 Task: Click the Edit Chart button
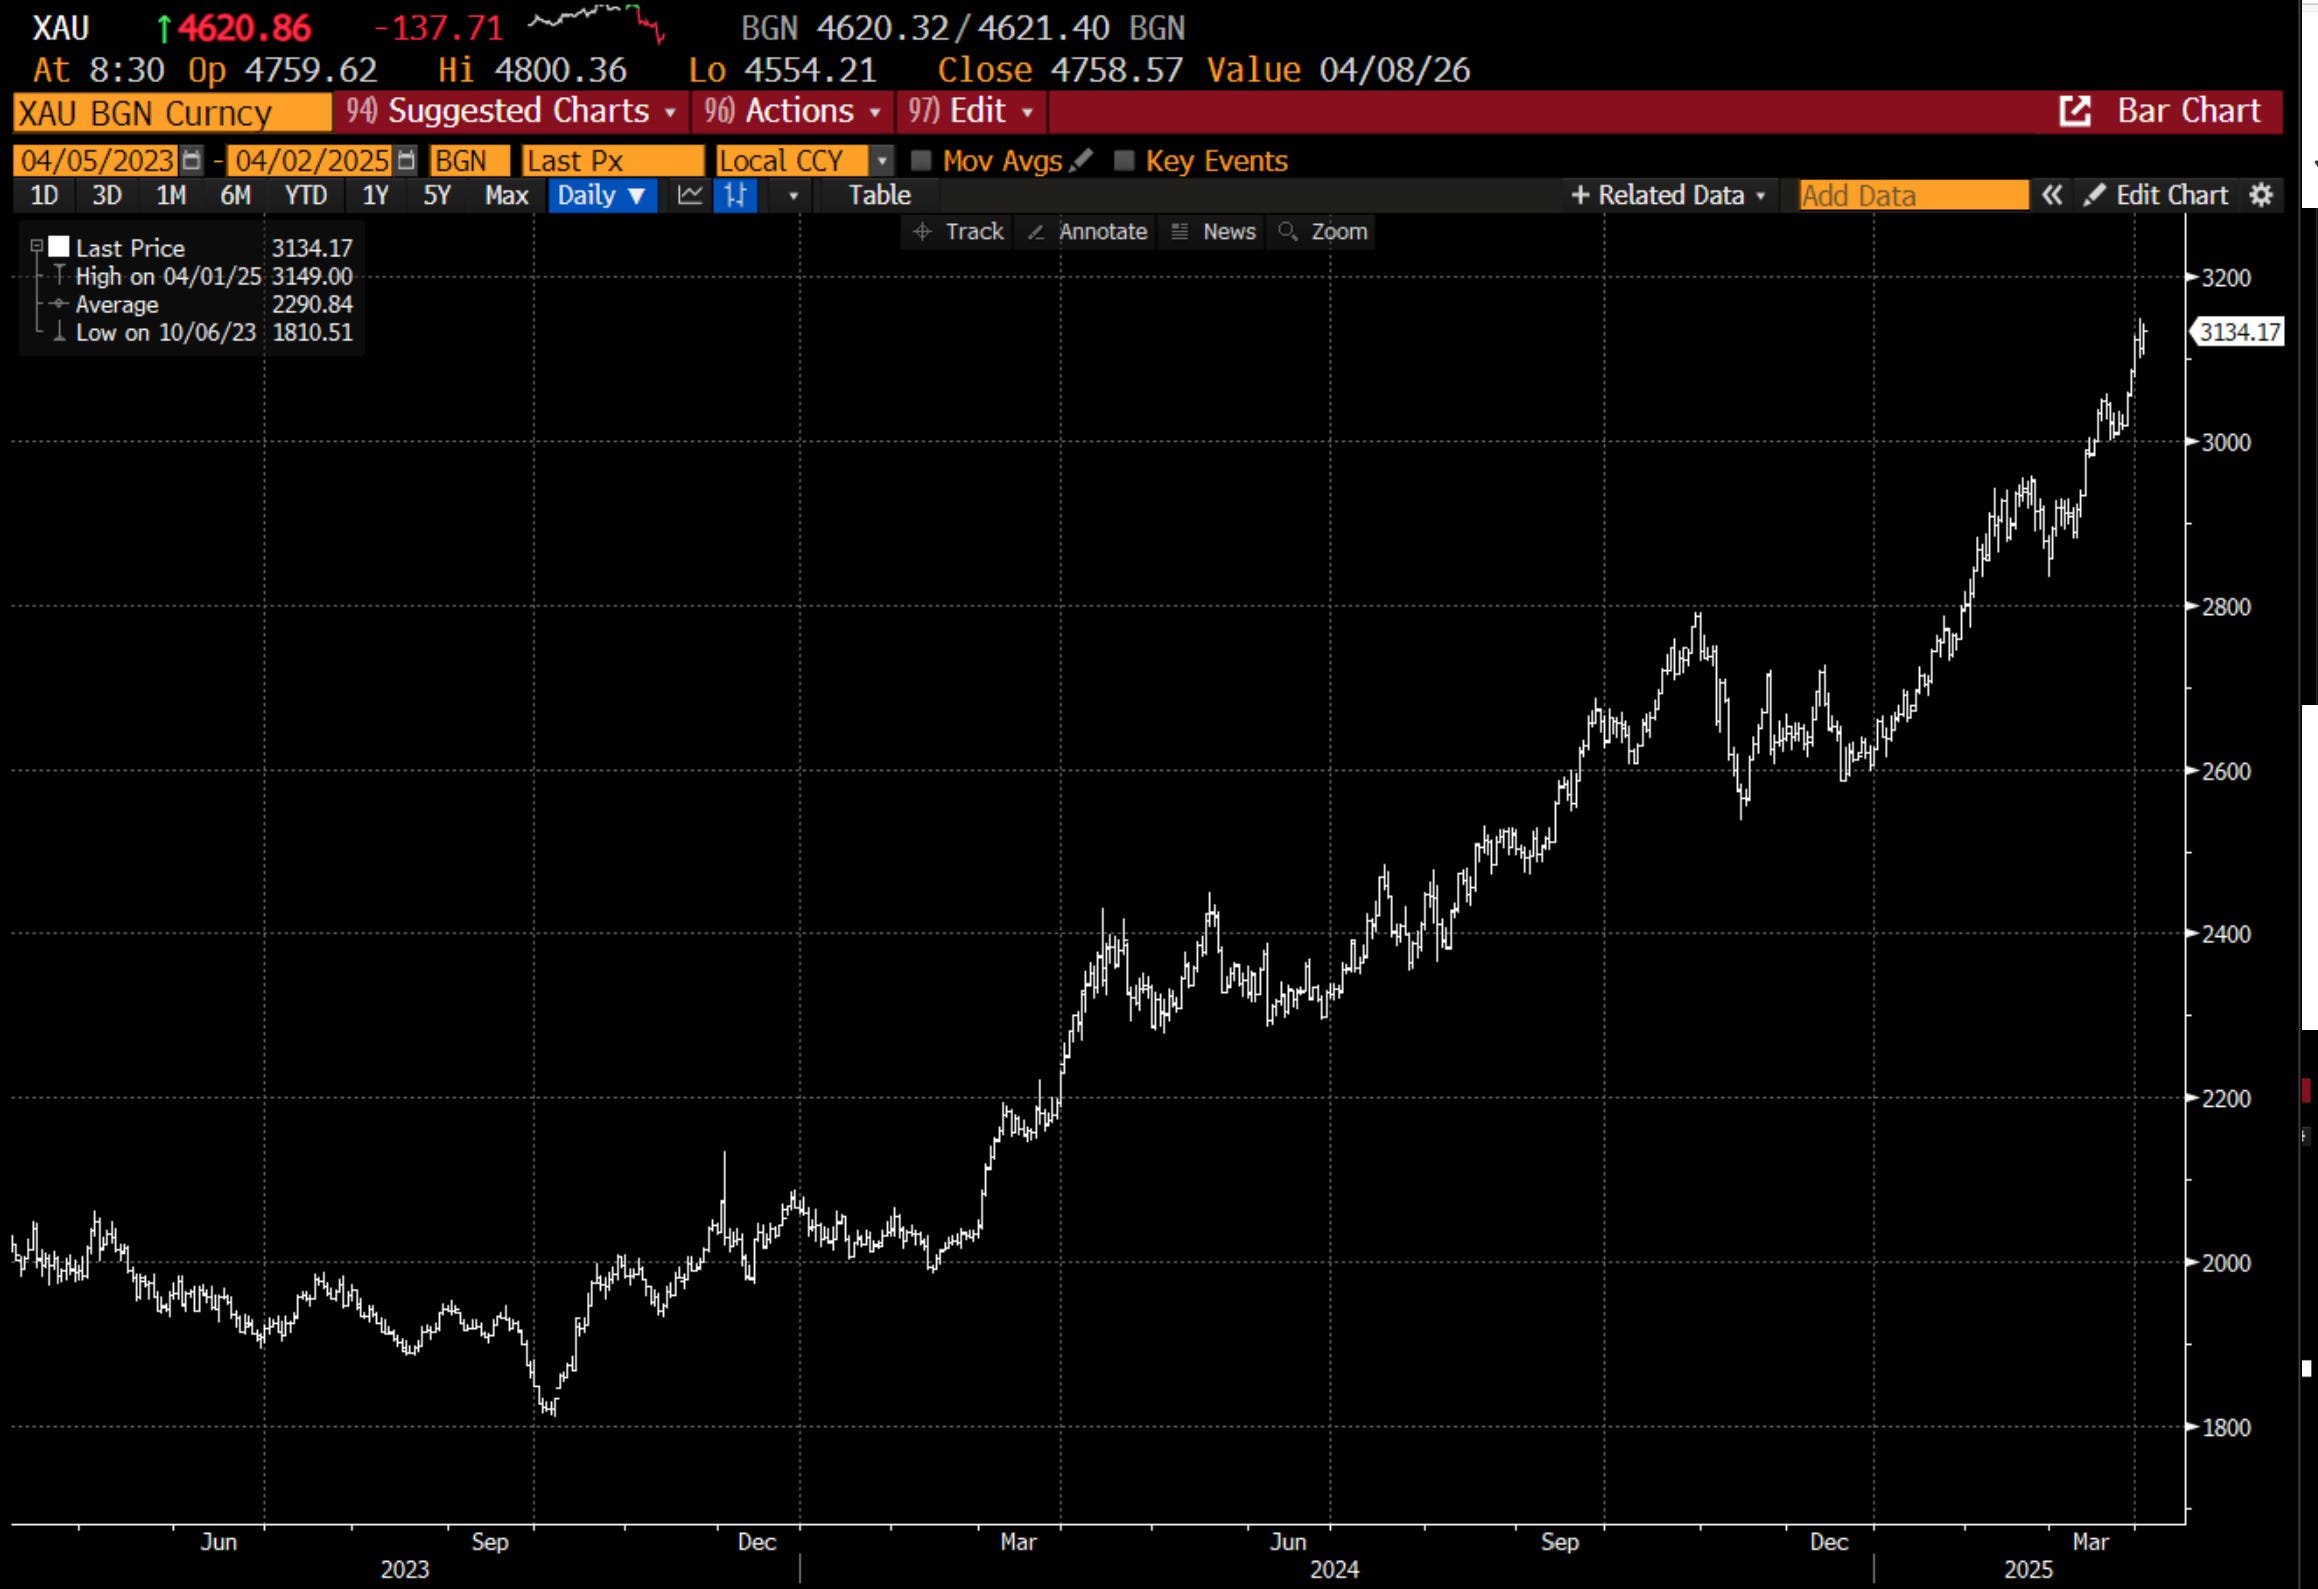pos(2156,195)
